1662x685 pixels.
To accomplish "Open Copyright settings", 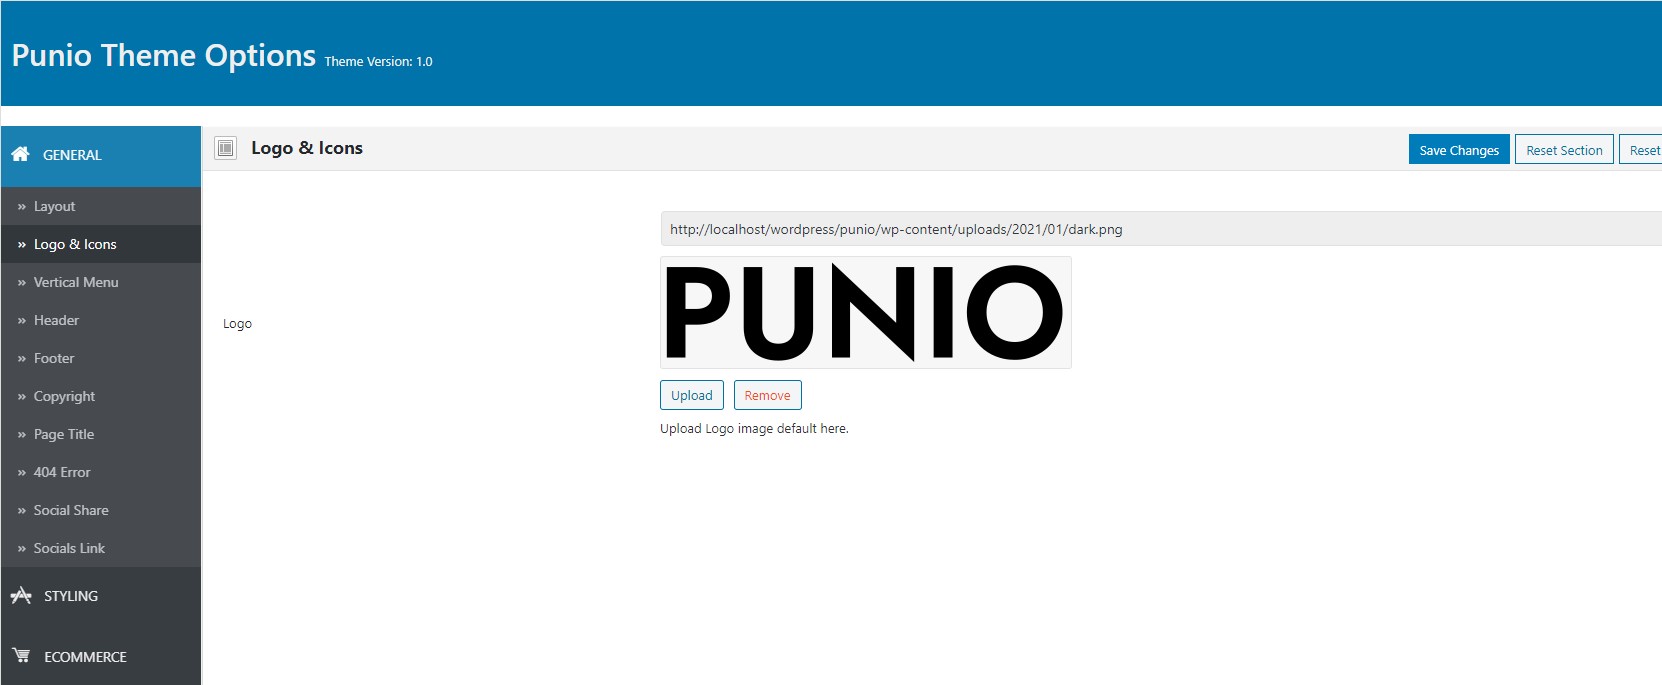I will tap(101, 396).
